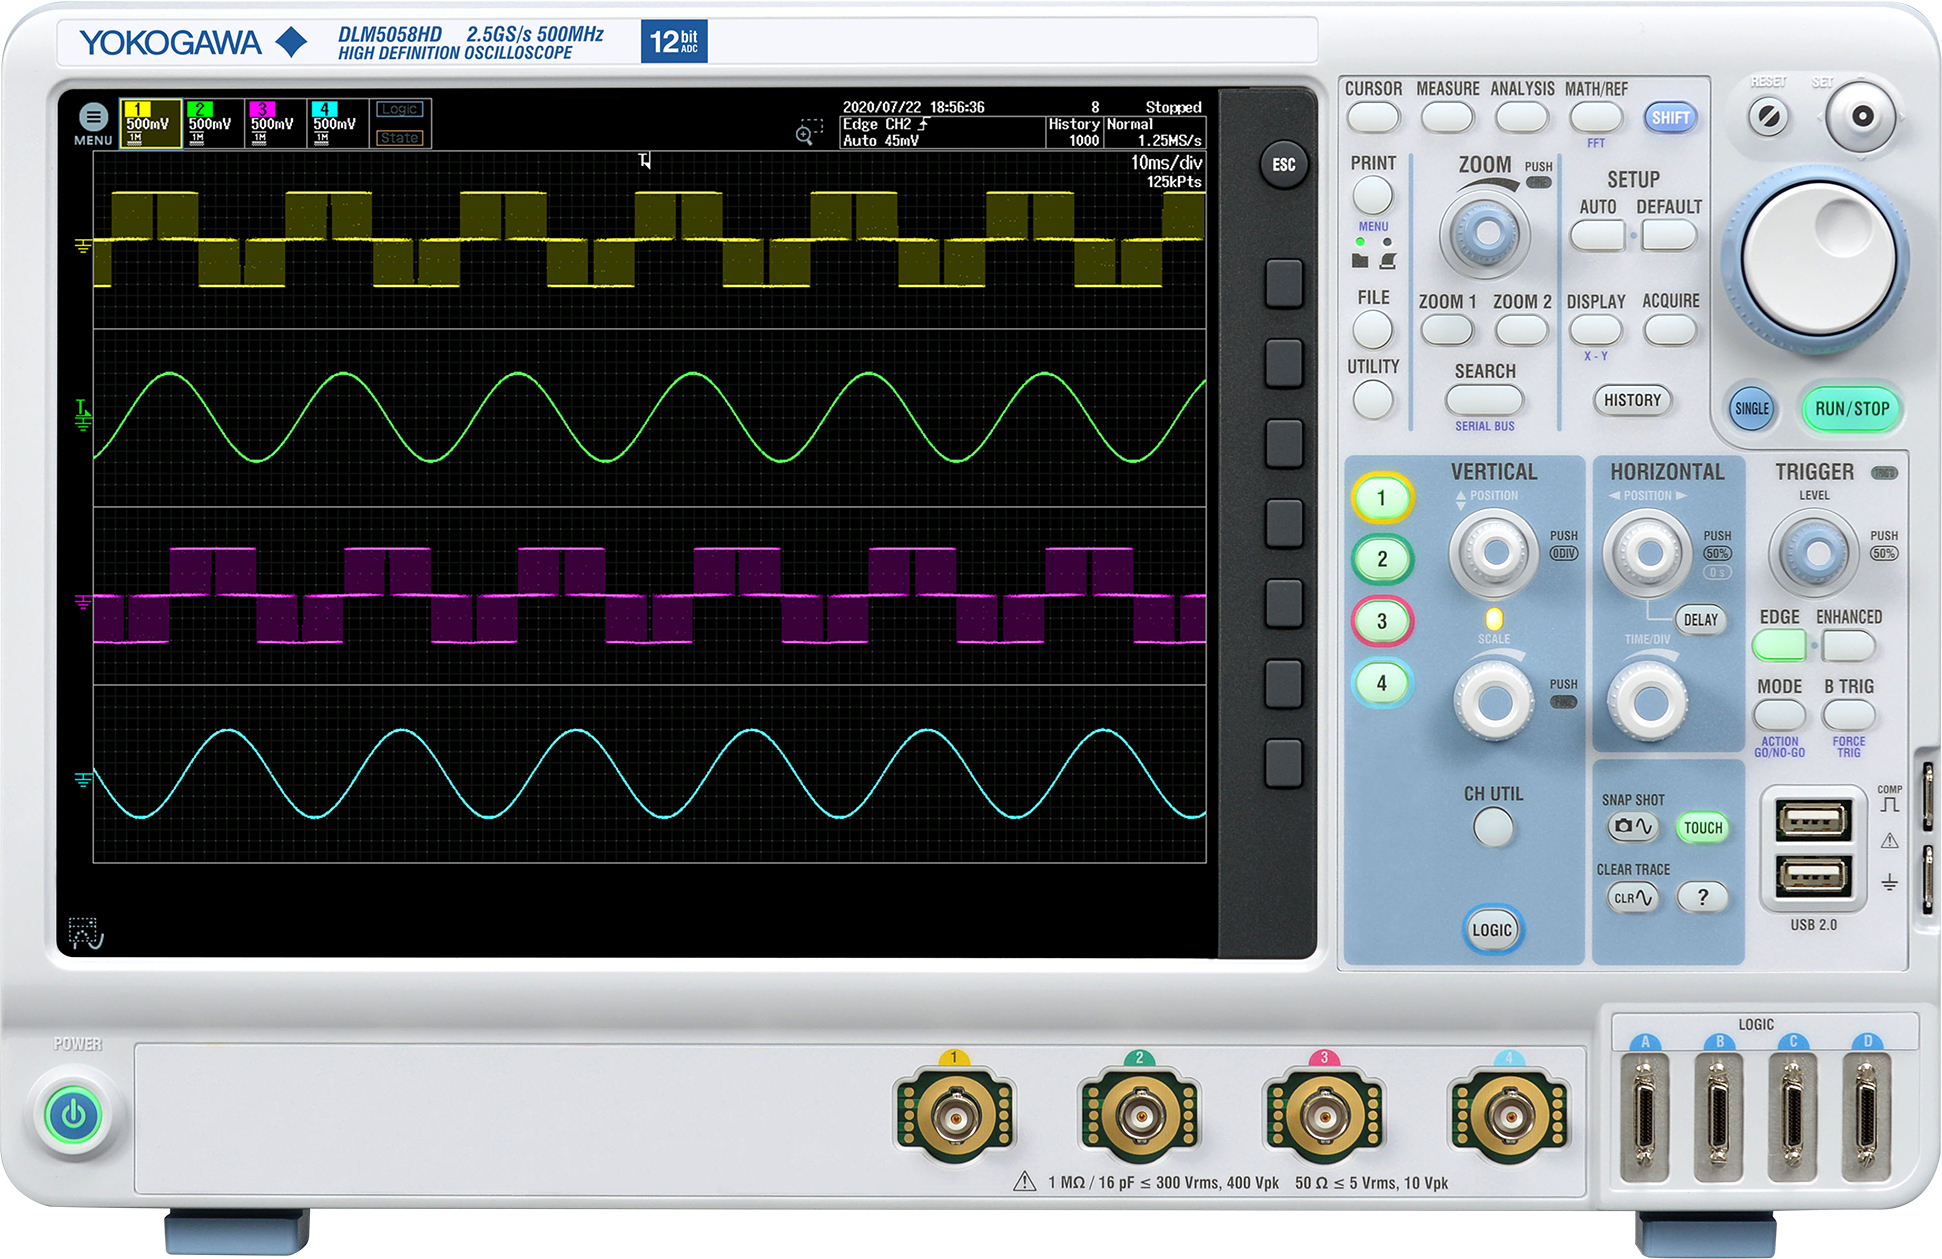This screenshot has width=1942, height=1259.
Task: Touch the vertical SCALE knob
Action: 1495,701
